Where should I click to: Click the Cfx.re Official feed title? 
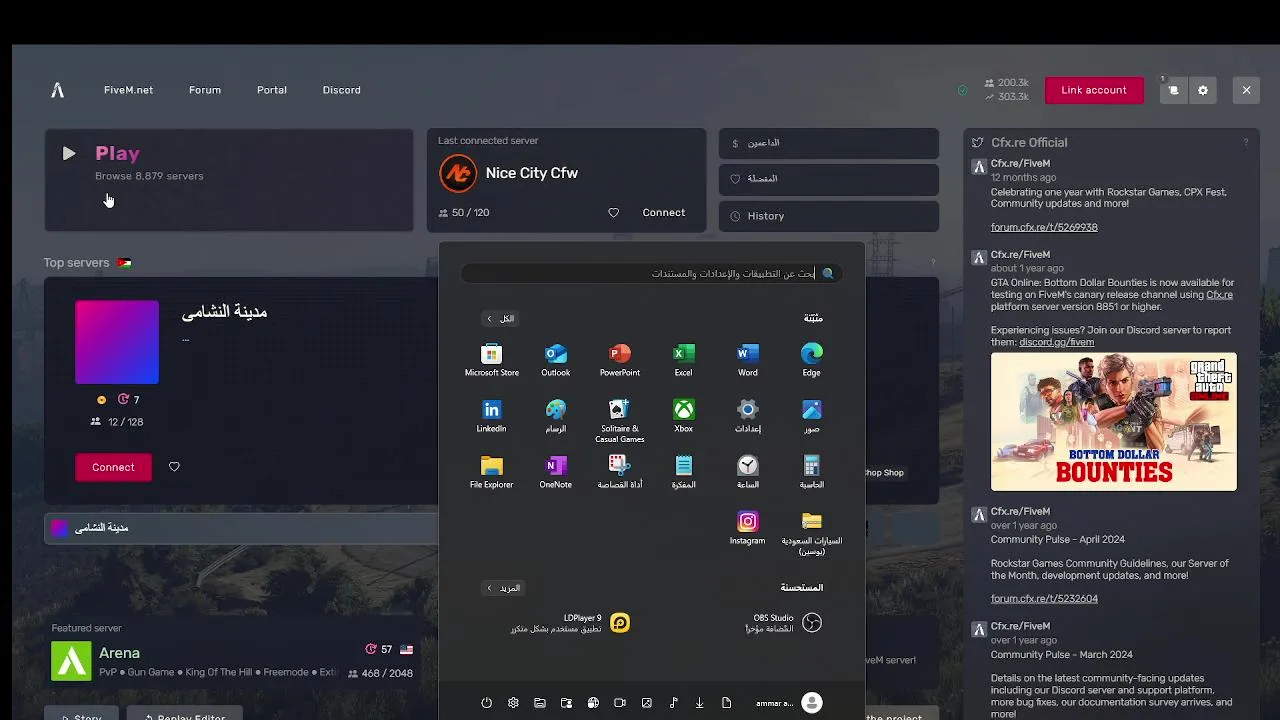[x=1029, y=143]
